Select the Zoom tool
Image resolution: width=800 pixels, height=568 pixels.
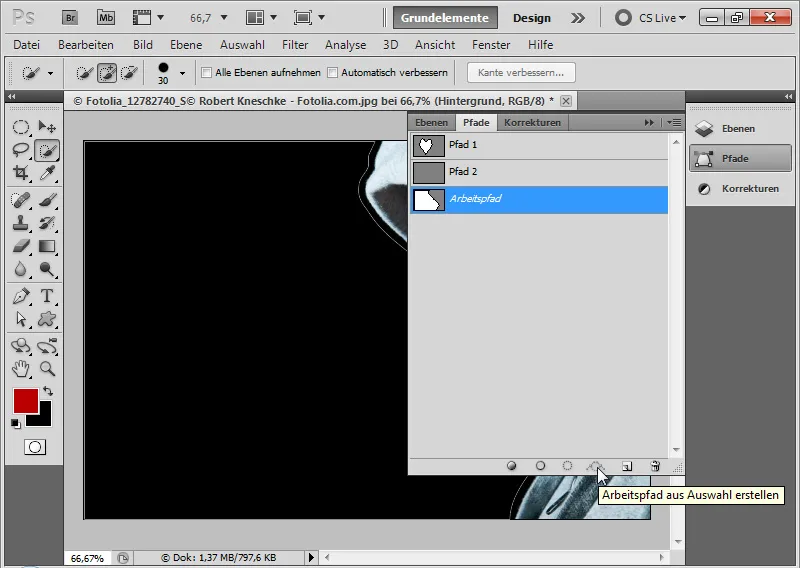point(47,368)
